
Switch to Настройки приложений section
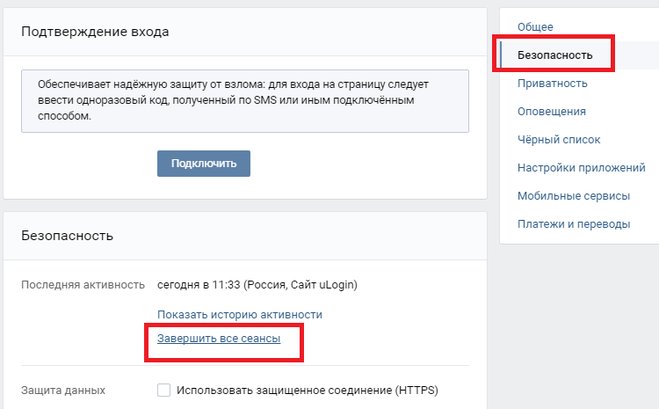click(581, 168)
